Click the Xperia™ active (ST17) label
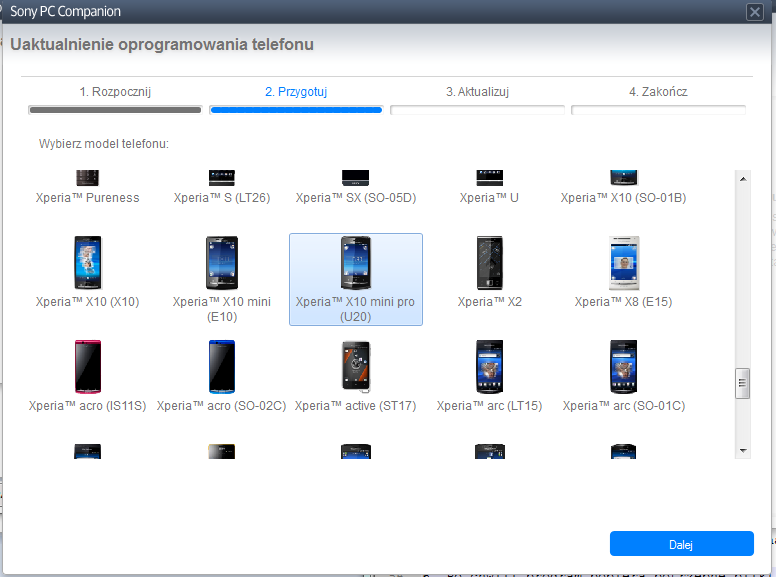Screen dimensions: 776x577 (355, 406)
